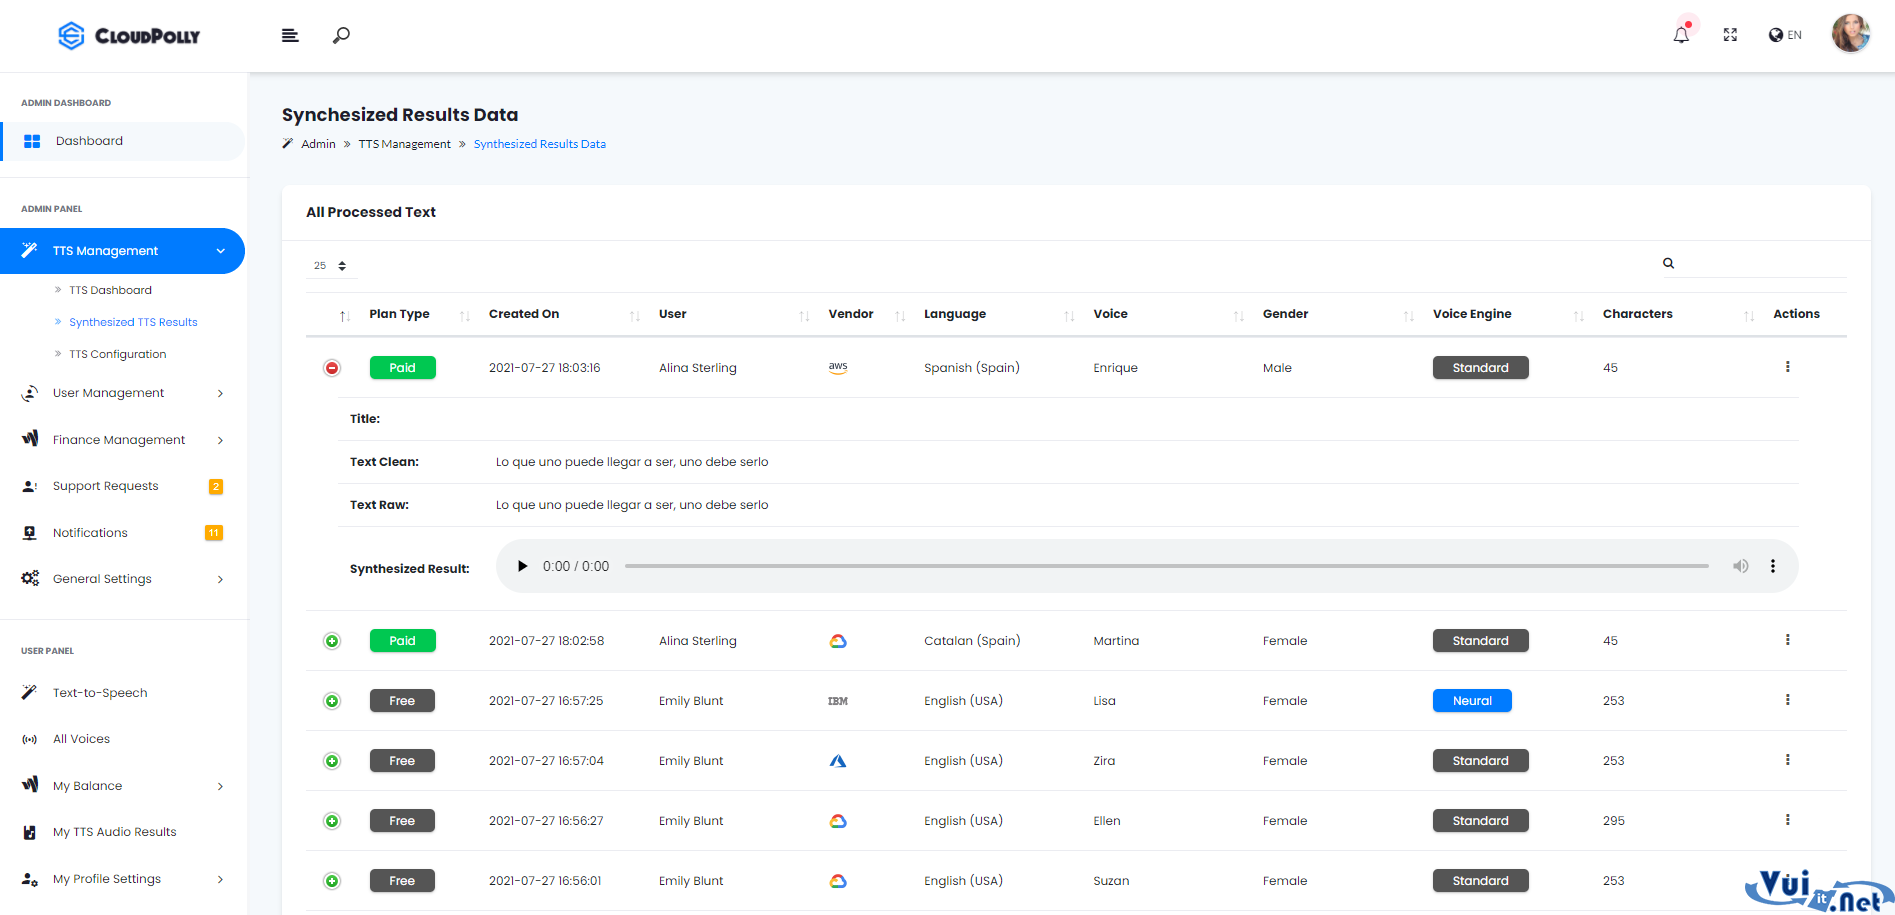The width and height of the screenshot is (1895, 915).
Task: Open Text-to-Speech in user panel
Action: [100, 693]
